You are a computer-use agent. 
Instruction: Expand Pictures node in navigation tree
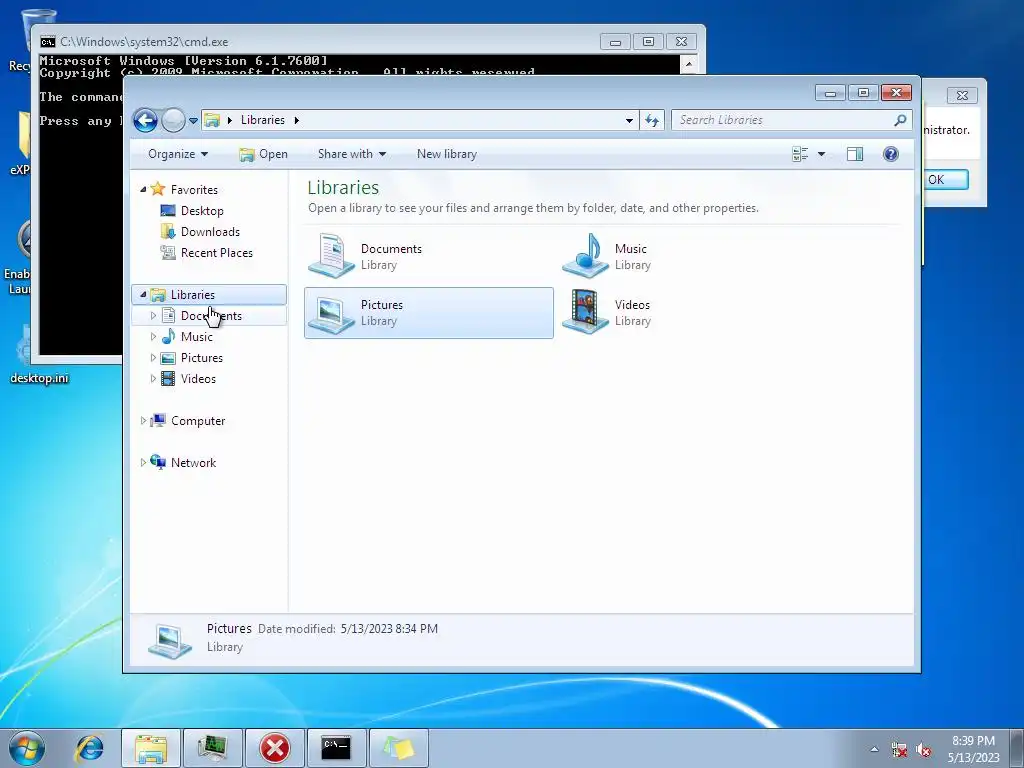[153, 358]
